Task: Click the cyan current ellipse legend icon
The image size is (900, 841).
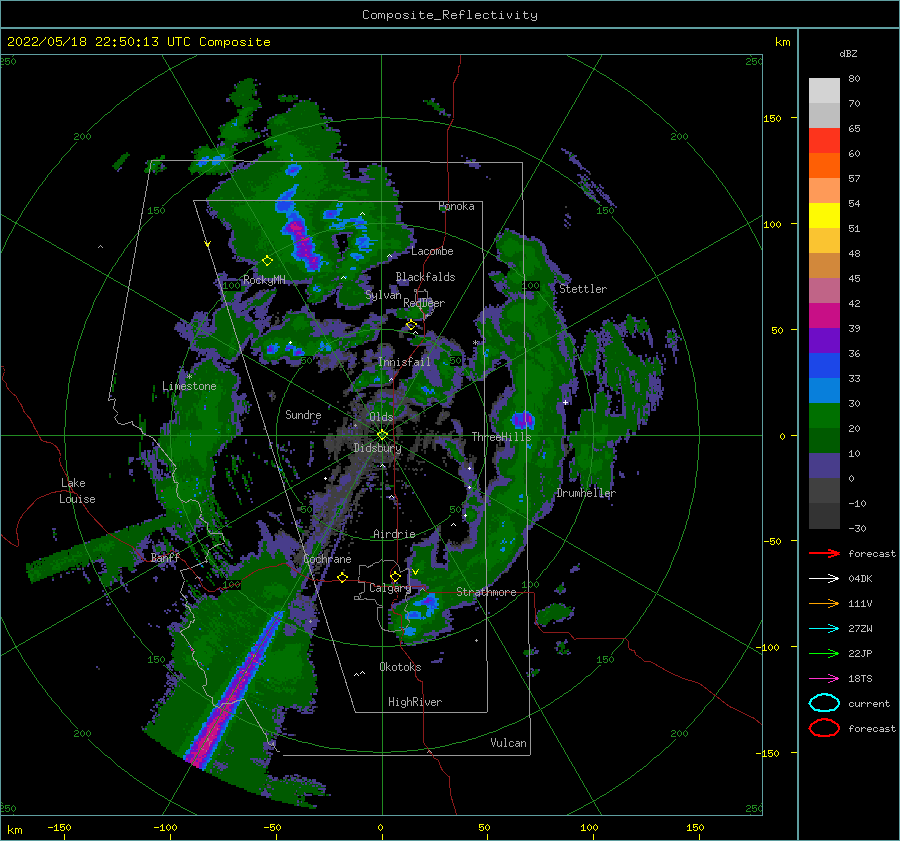Action: click(824, 703)
